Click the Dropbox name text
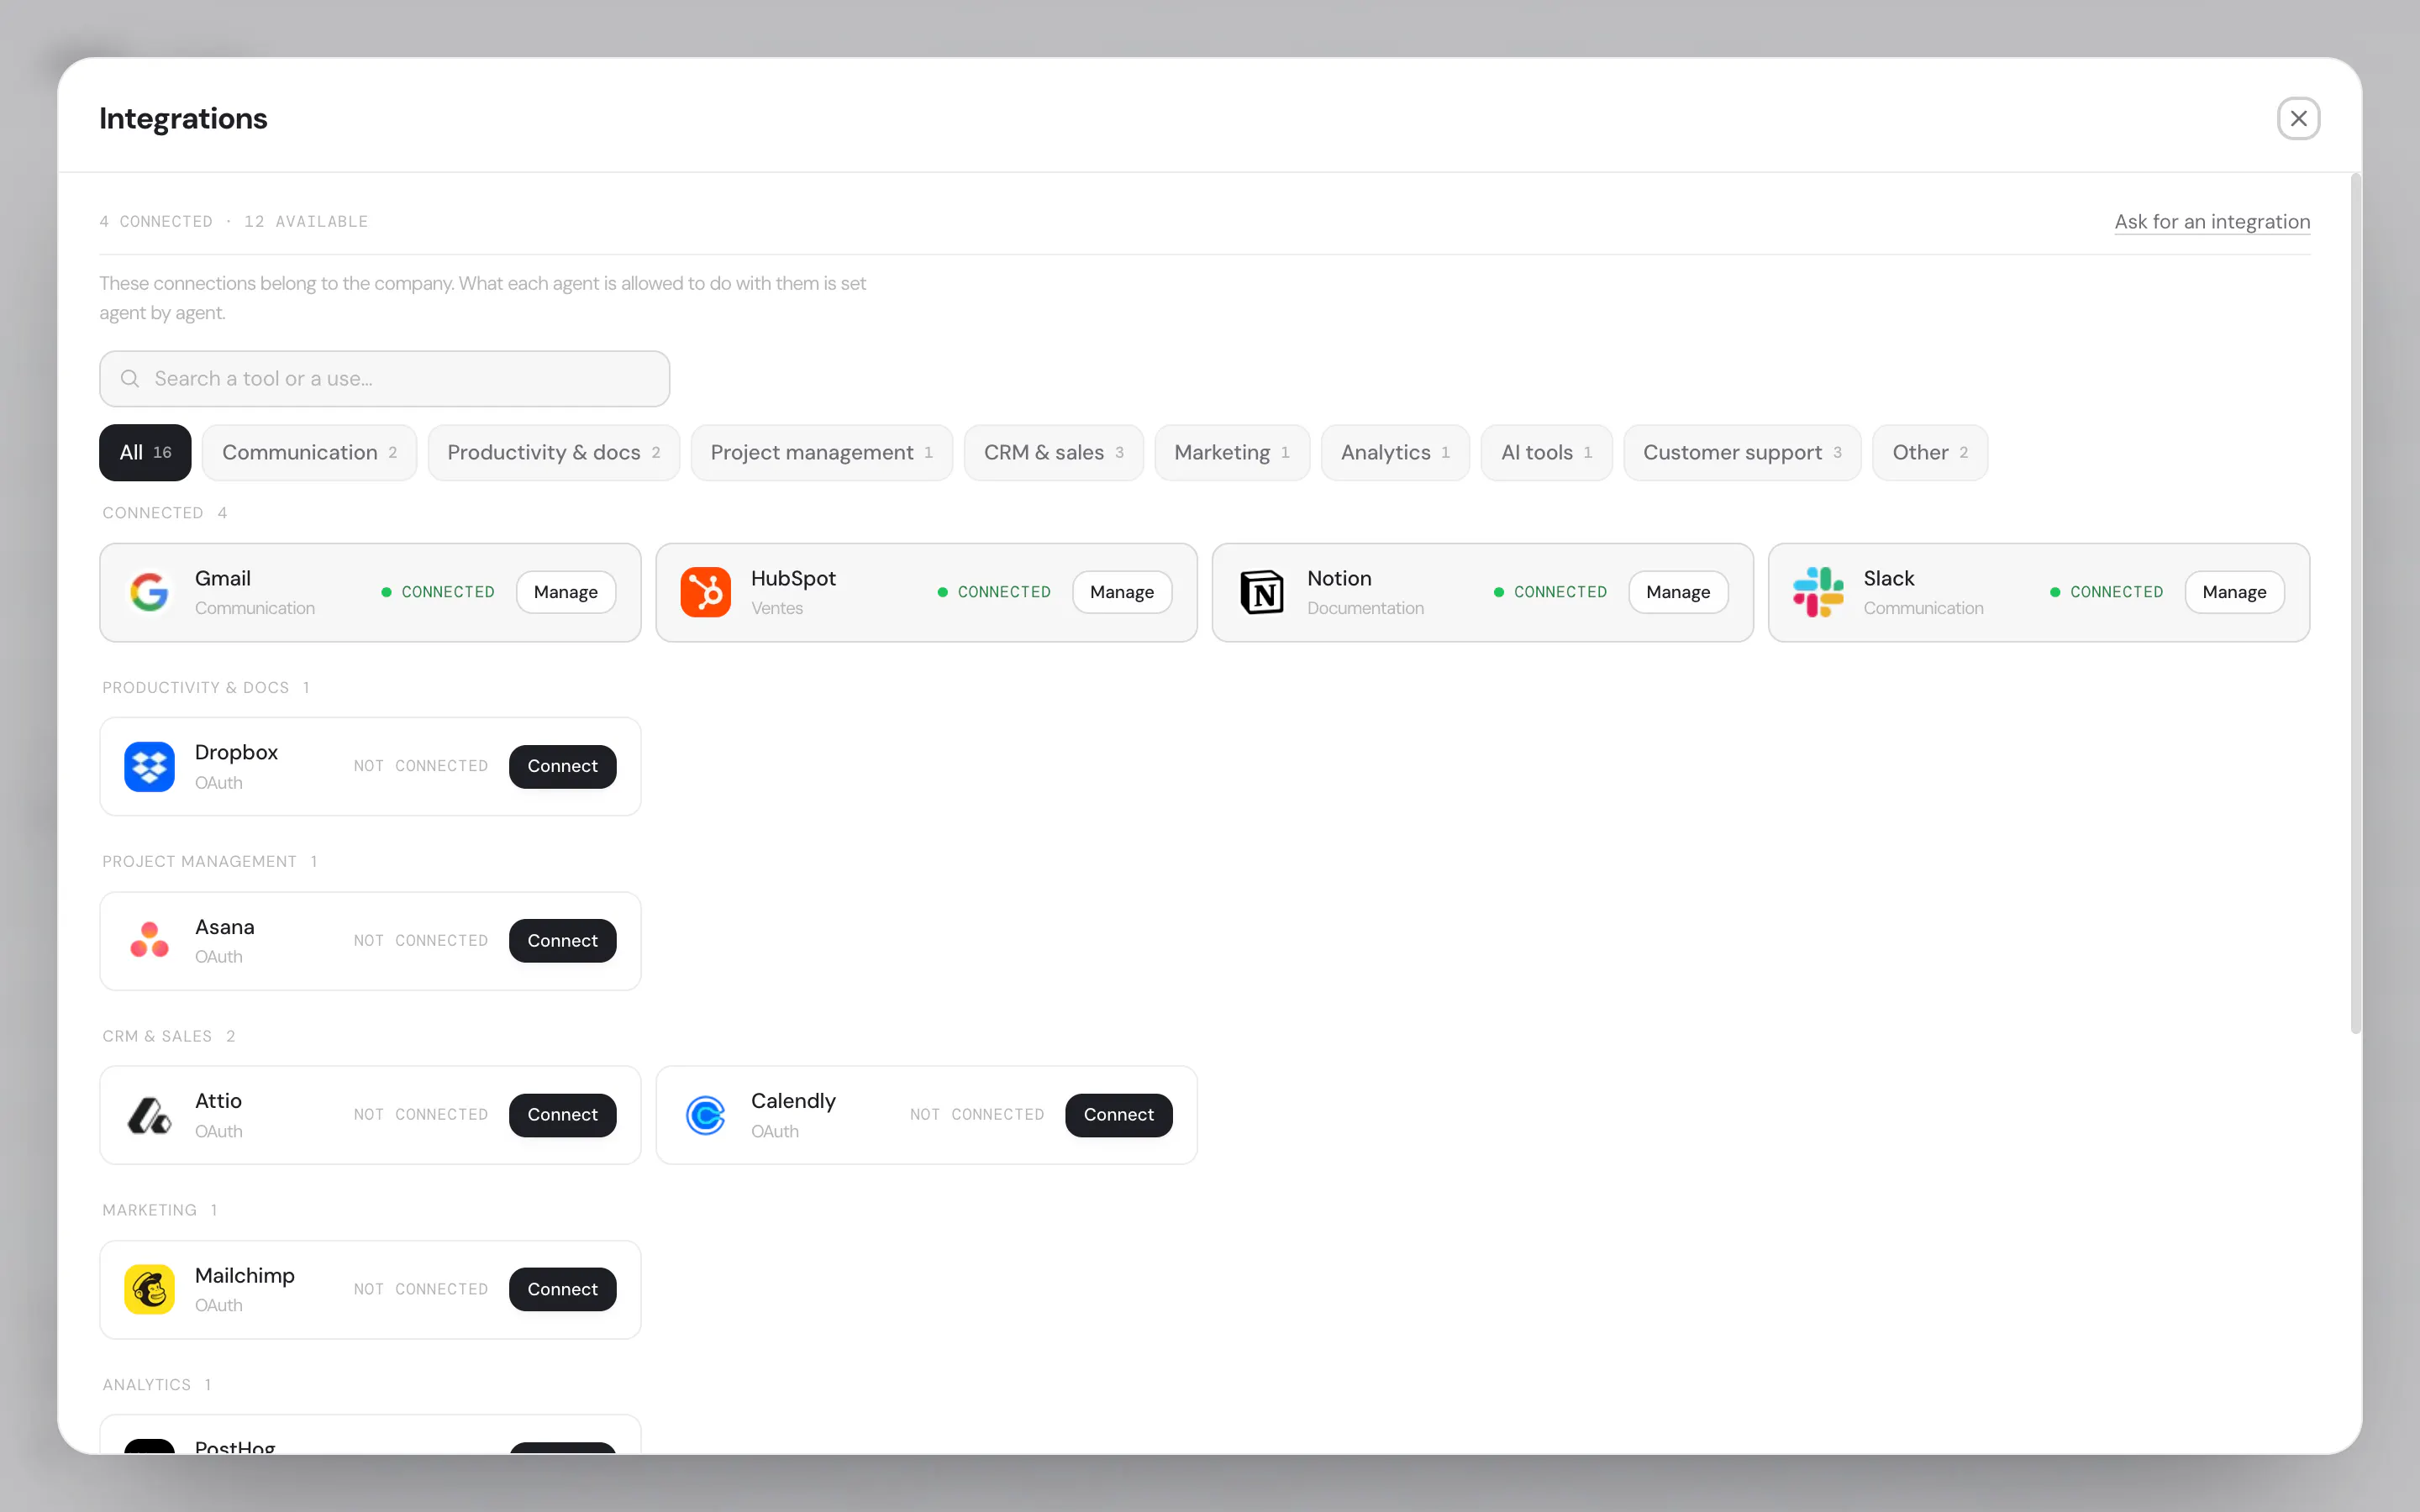Screen dimensions: 2420x1512 pyautogui.click(x=236, y=752)
